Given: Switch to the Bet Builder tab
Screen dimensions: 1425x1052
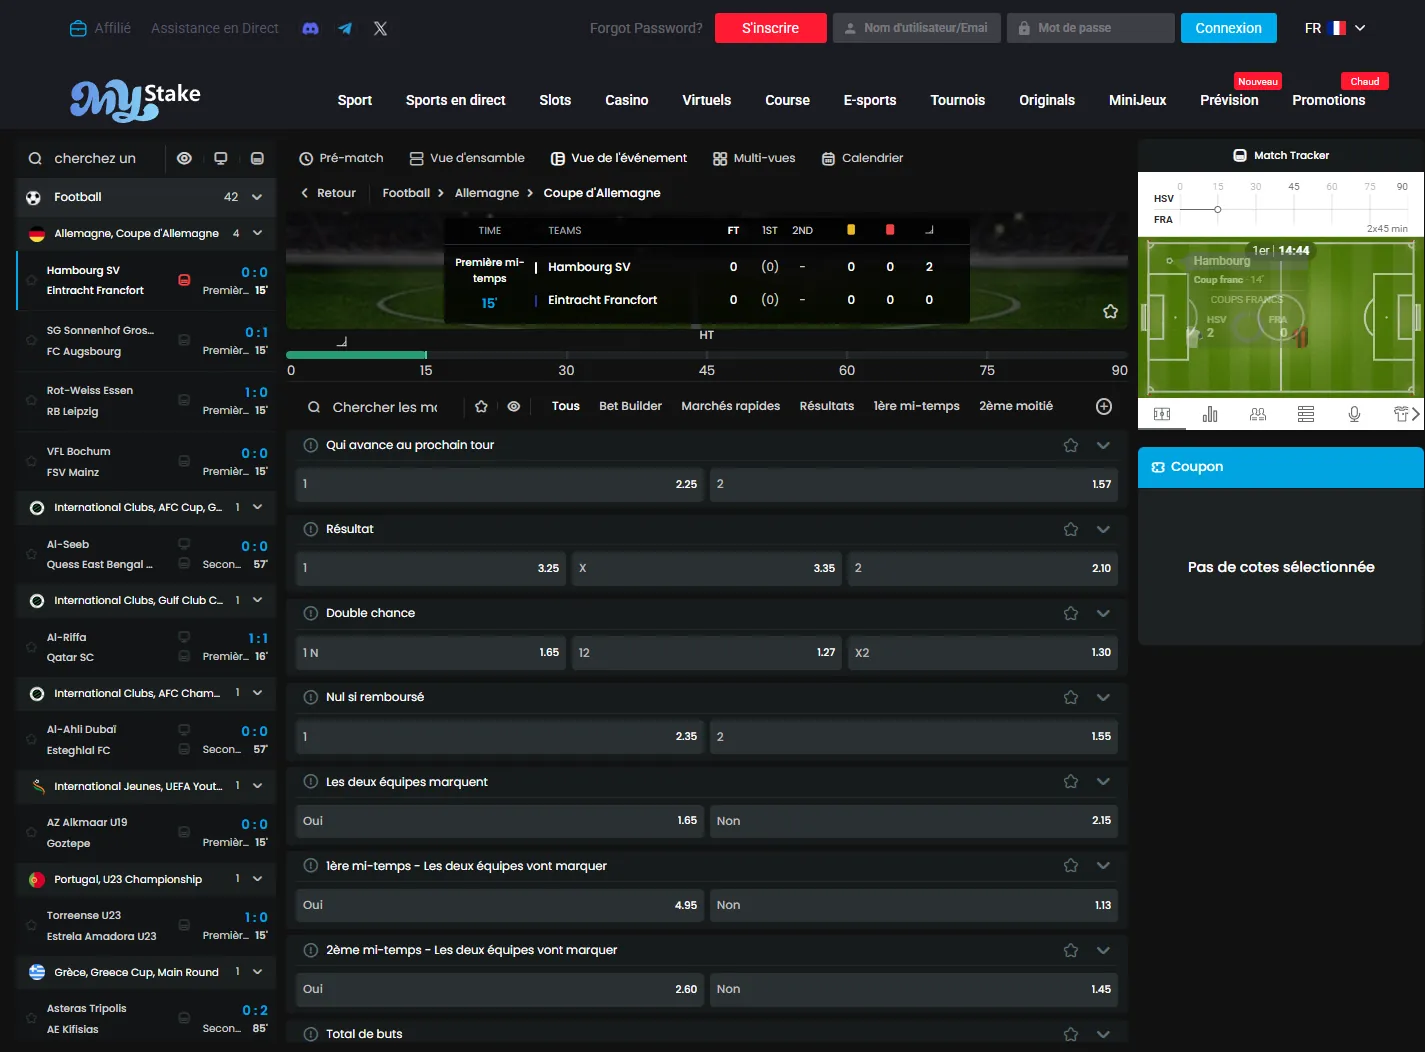Looking at the screenshot, I should (x=630, y=406).
